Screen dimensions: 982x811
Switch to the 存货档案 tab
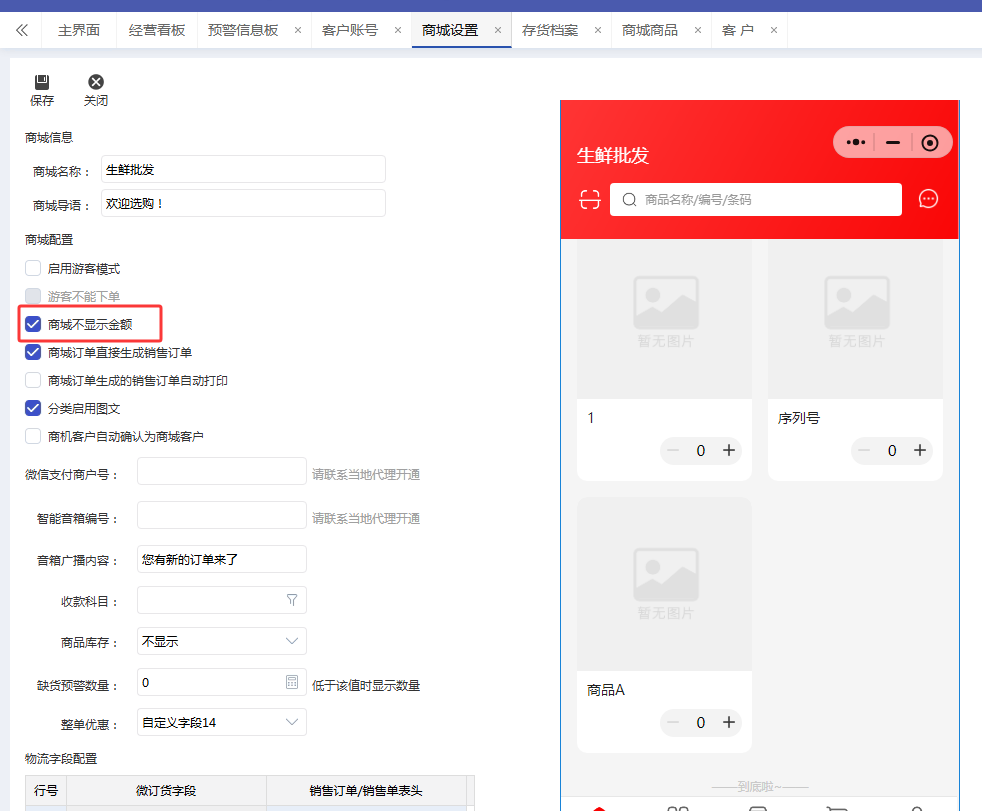pyautogui.click(x=550, y=30)
